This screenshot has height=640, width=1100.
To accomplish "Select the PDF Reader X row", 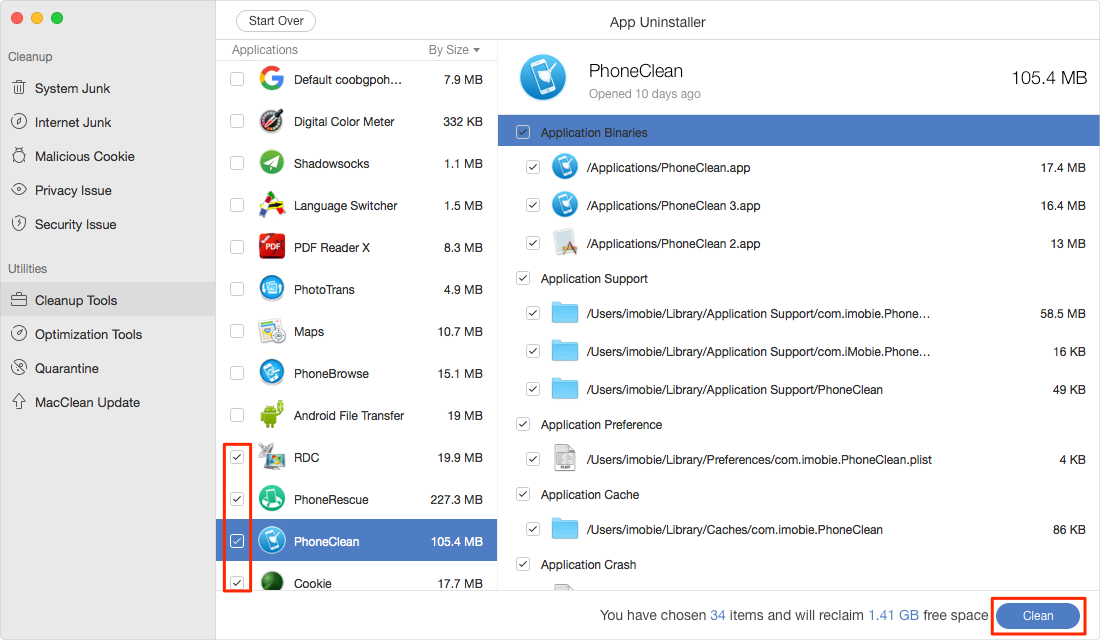I will coord(356,247).
